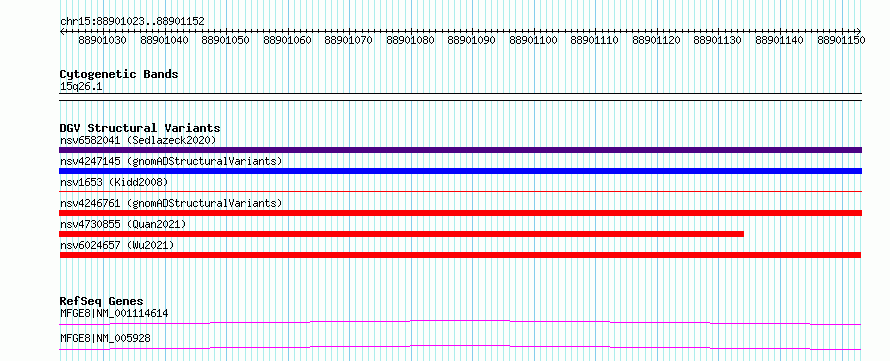Click the dark purple nsv6582041 variant bar
This screenshot has height=361, width=890.
click(460, 150)
